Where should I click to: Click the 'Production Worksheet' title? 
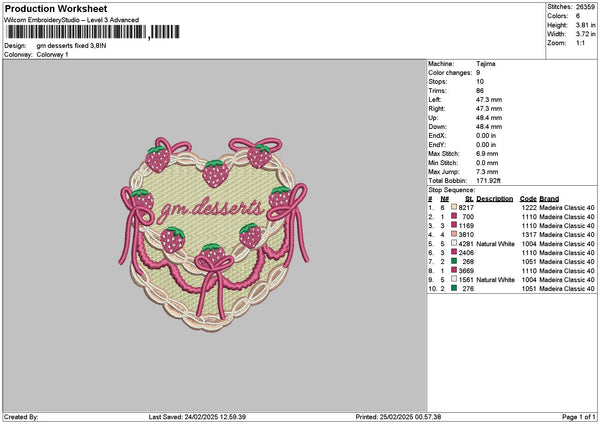click(x=56, y=9)
